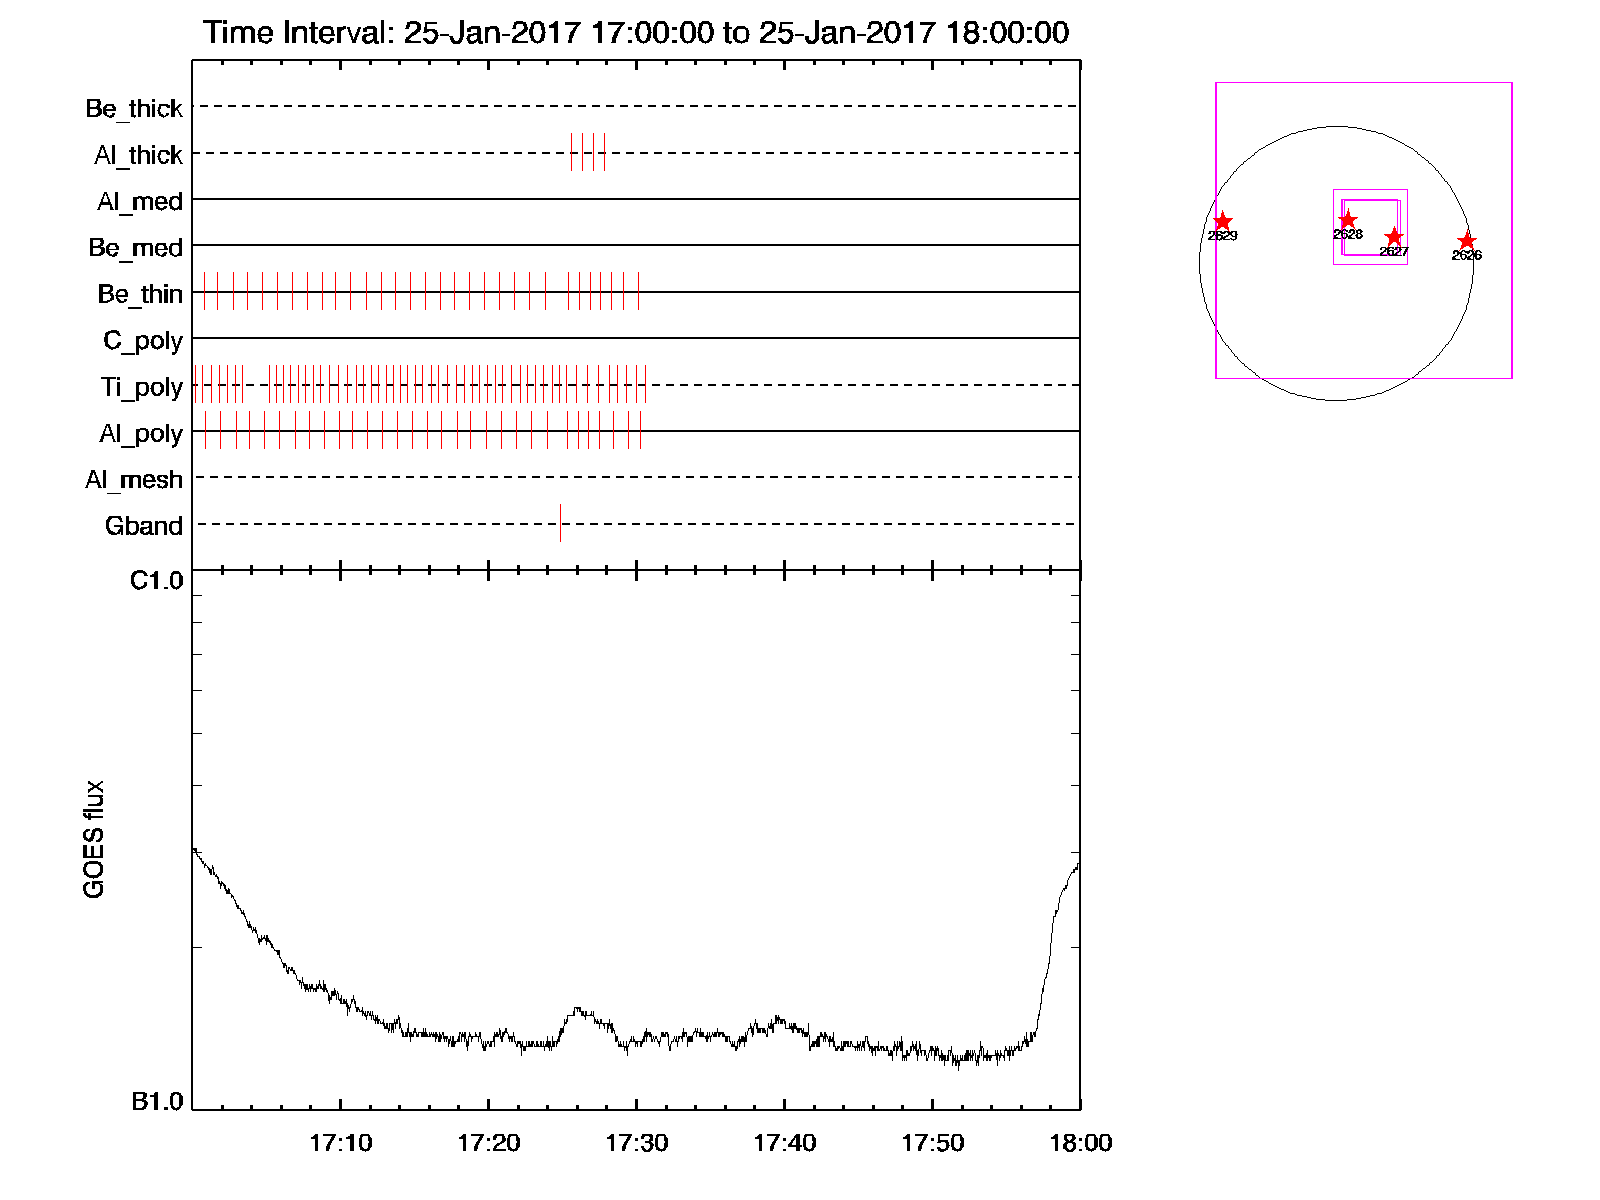Image resolution: width=1600 pixels, height=1200 pixels.
Task: Click the GOES flux axis title
Action: [93, 839]
